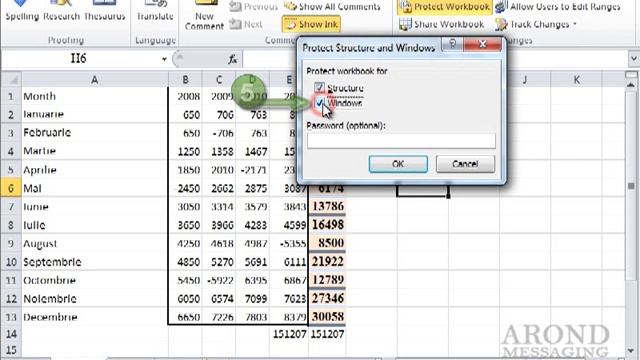Click the cell with value 8500

tap(327, 243)
